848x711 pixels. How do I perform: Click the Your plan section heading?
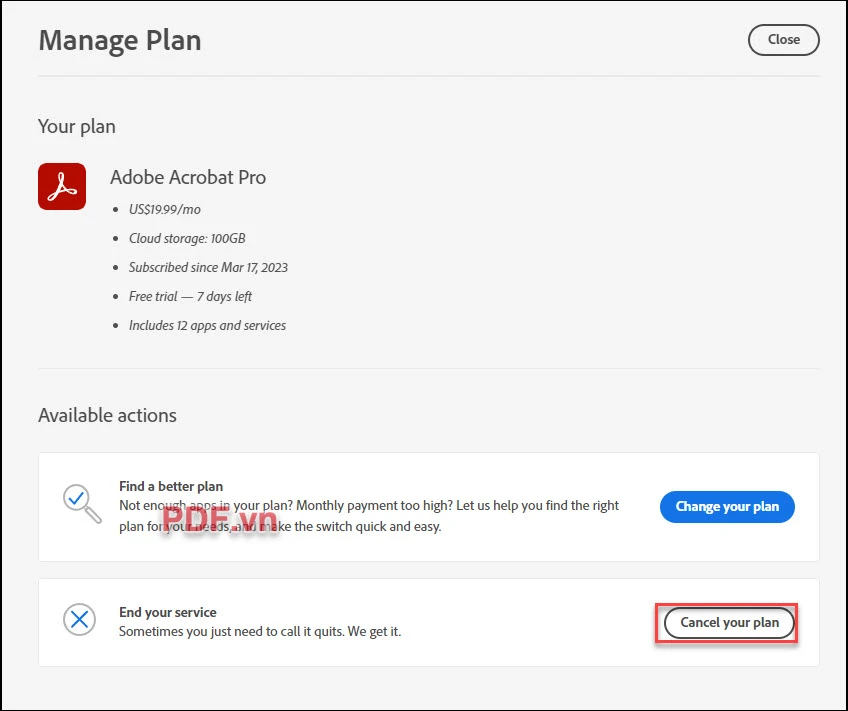(77, 127)
